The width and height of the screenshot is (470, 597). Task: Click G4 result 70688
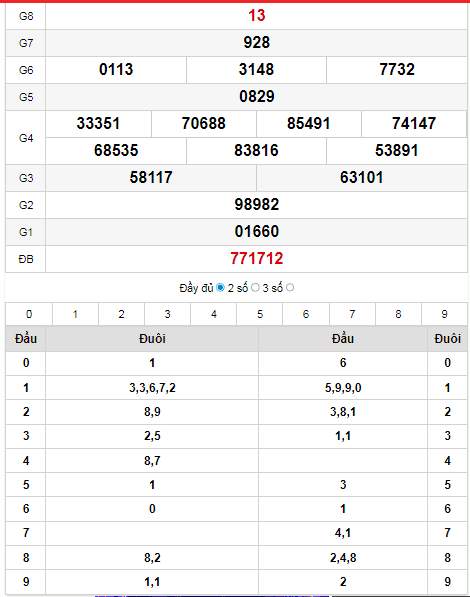[x=204, y=124]
